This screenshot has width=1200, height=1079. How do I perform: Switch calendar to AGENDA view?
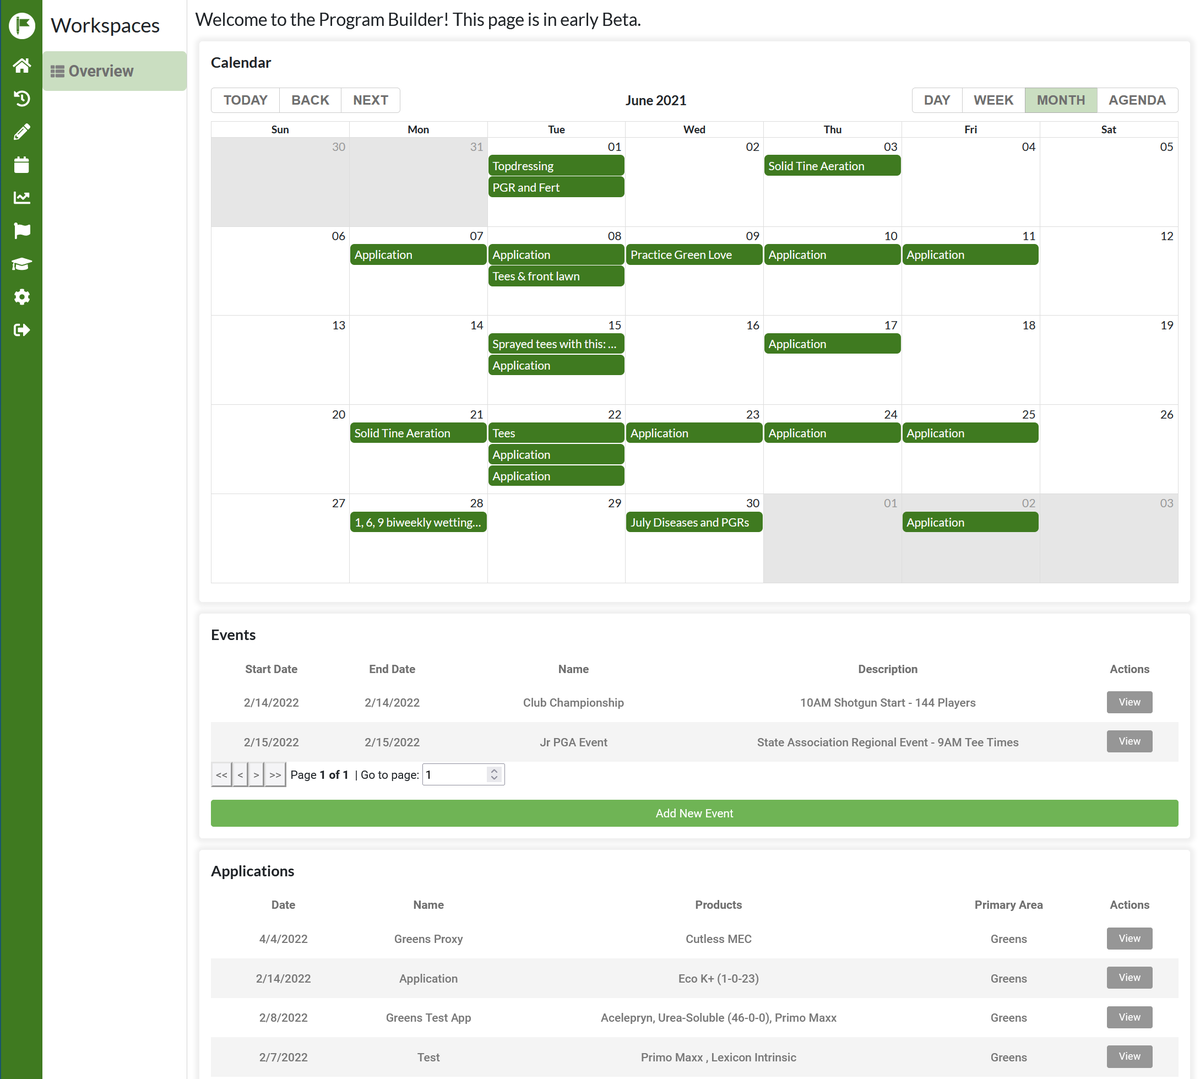(1137, 100)
